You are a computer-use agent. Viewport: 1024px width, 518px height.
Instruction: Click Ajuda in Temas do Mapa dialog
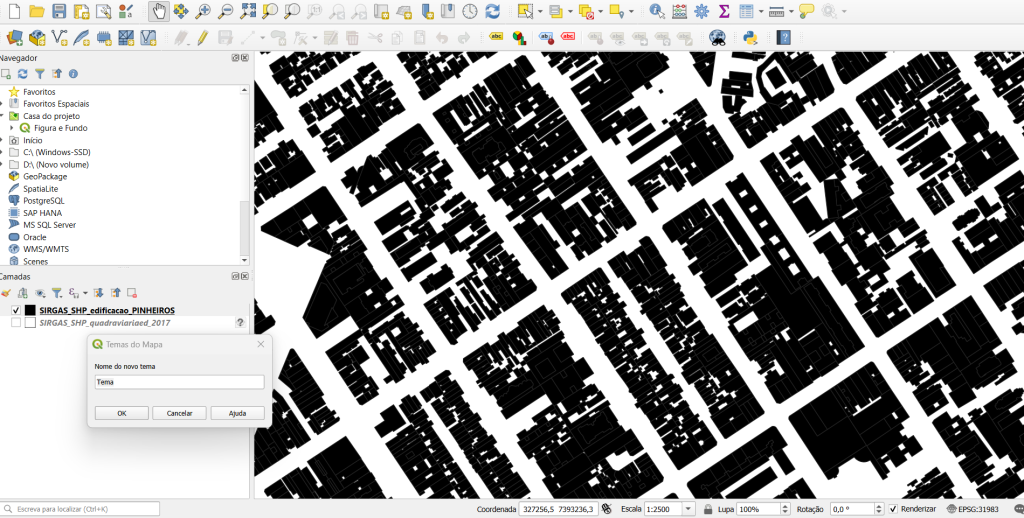[238, 413]
